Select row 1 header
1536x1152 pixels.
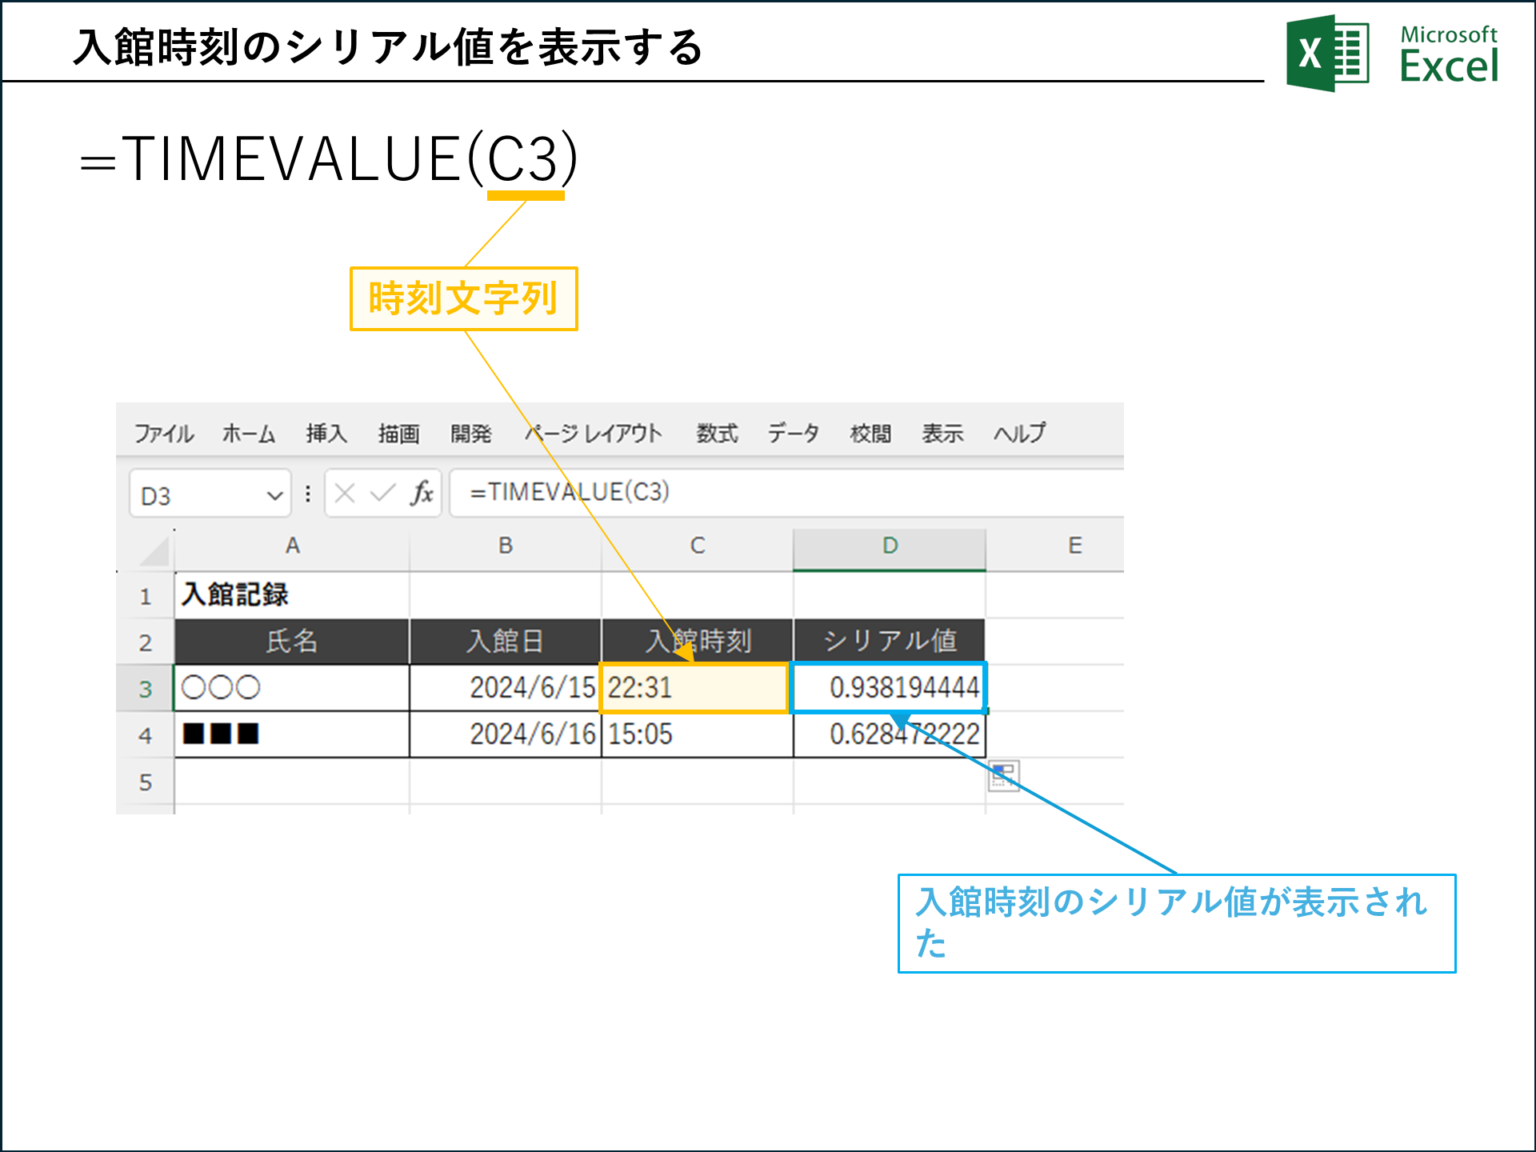[x=145, y=596]
